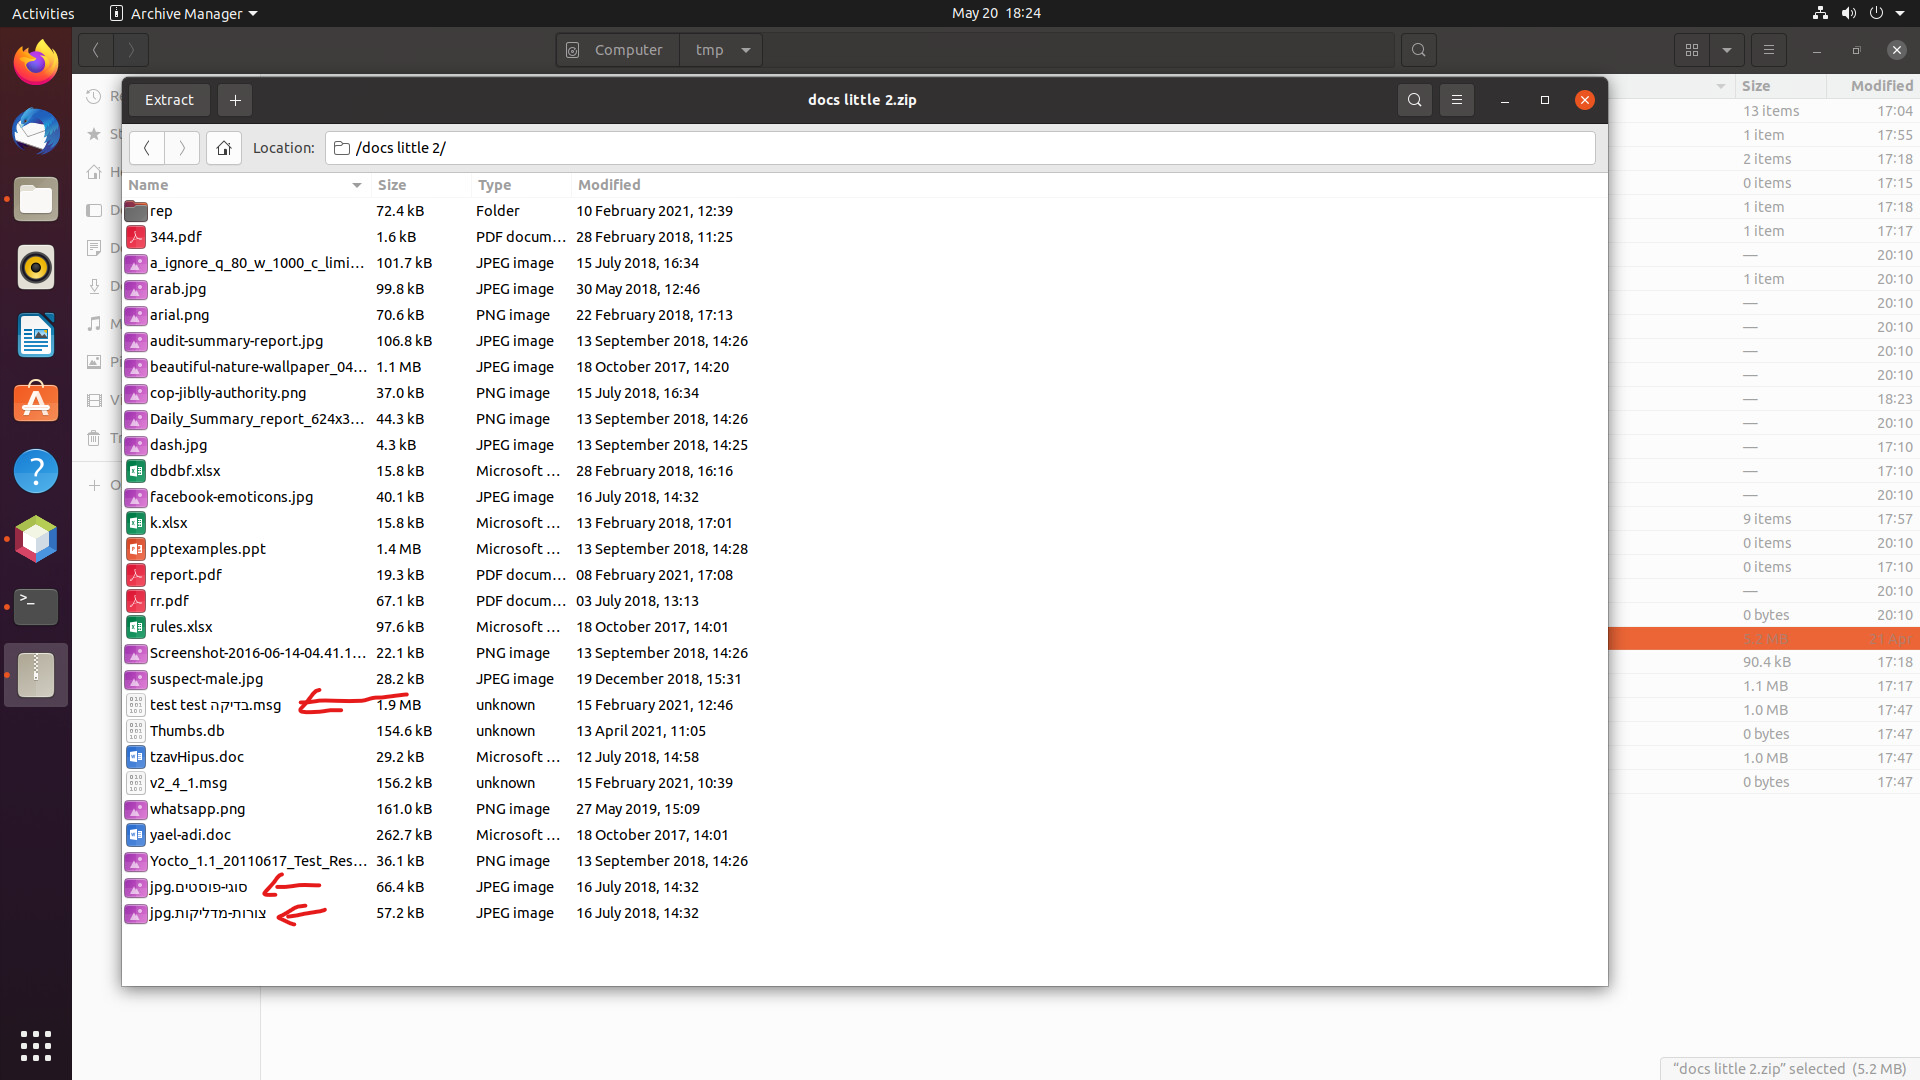Image resolution: width=1920 pixels, height=1080 pixels.
Task: Open search in the Files window toolbar
Action: tap(1418, 49)
